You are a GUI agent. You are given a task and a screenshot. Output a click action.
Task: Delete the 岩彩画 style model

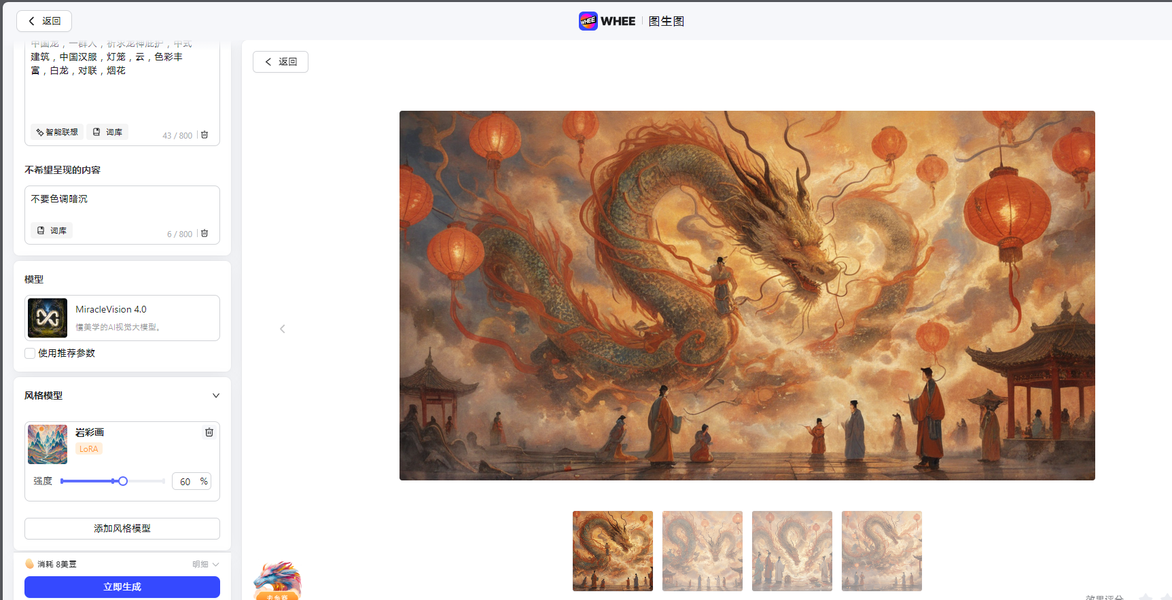pyautogui.click(x=209, y=432)
